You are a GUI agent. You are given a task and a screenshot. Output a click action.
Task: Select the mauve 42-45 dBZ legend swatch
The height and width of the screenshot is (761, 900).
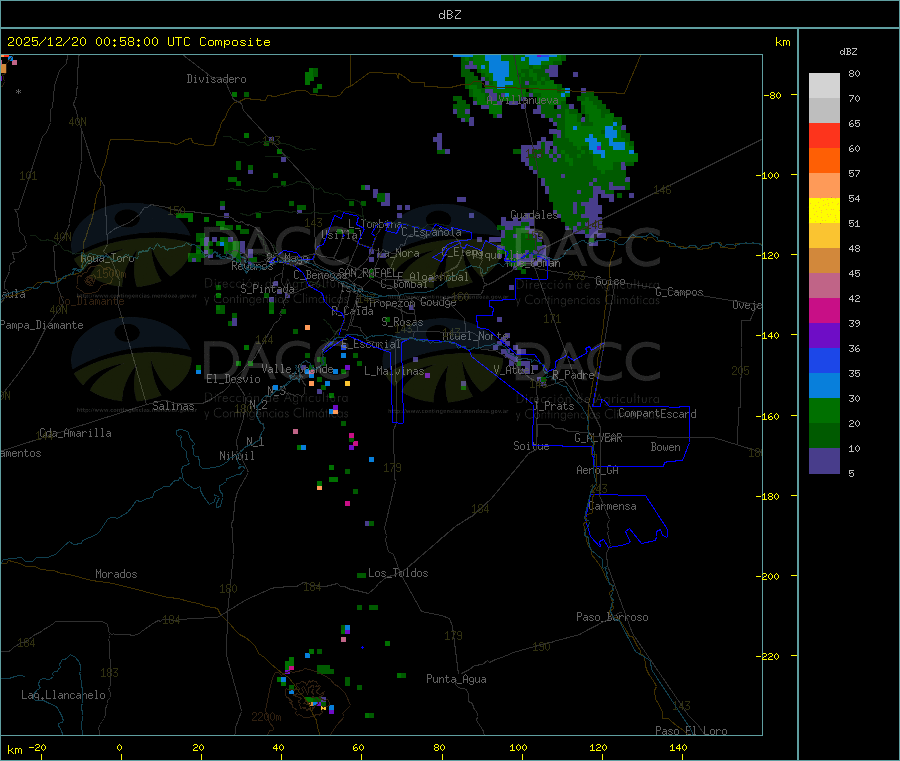coord(824,286)
